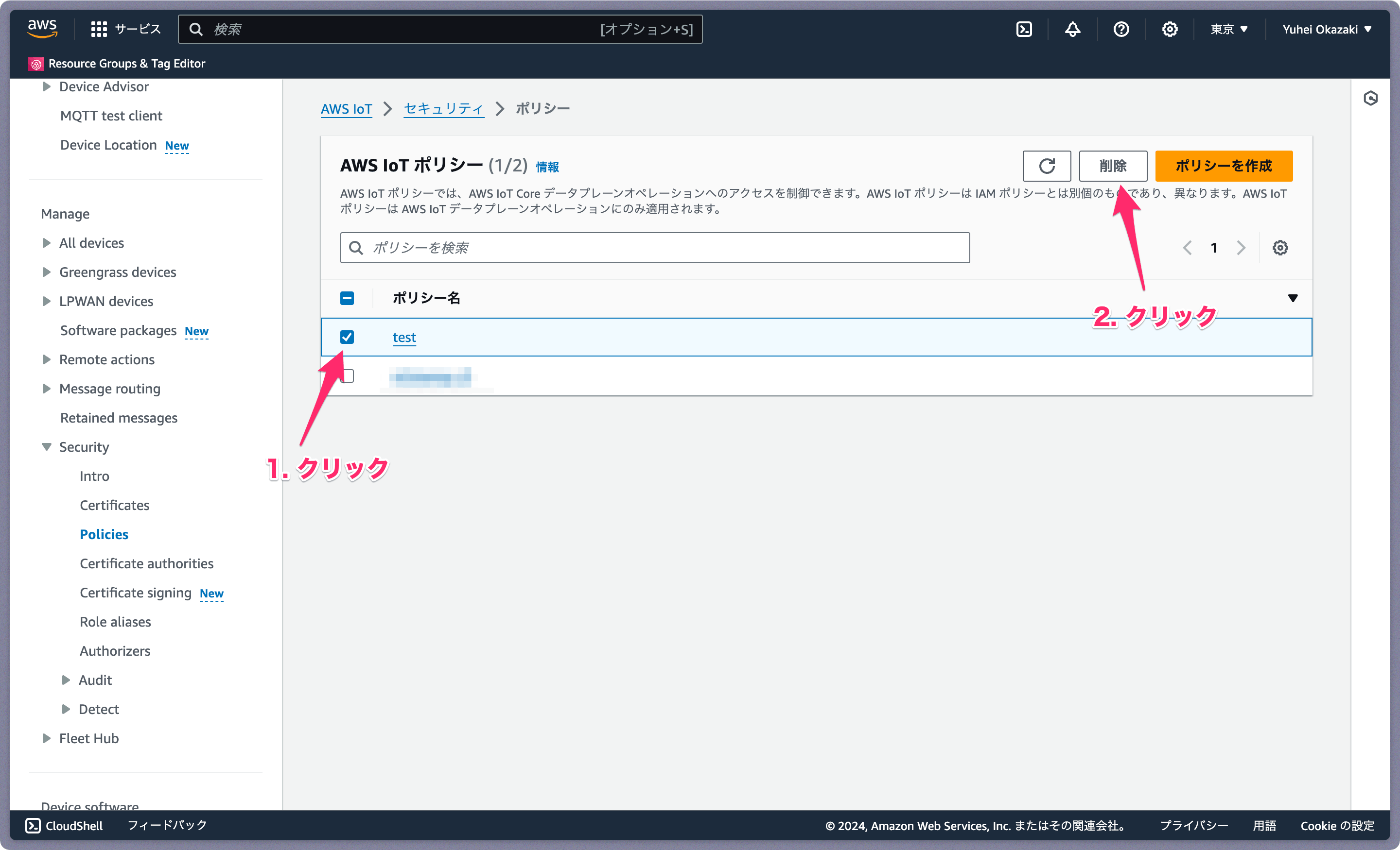Open Authorizers page

115,651
